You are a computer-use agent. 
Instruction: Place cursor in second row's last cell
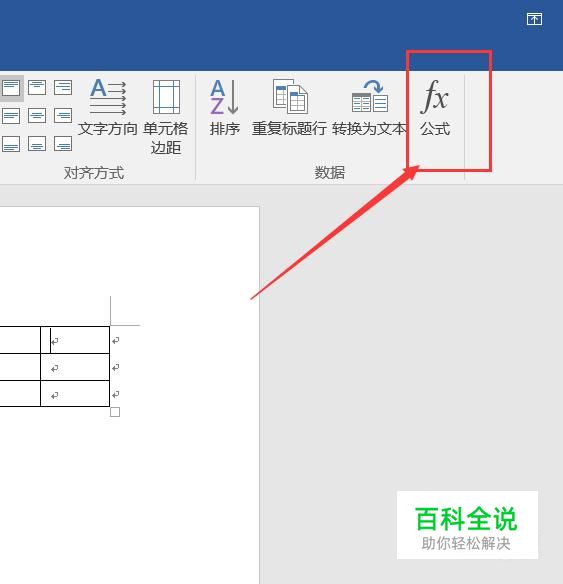(x=75, y=367)
